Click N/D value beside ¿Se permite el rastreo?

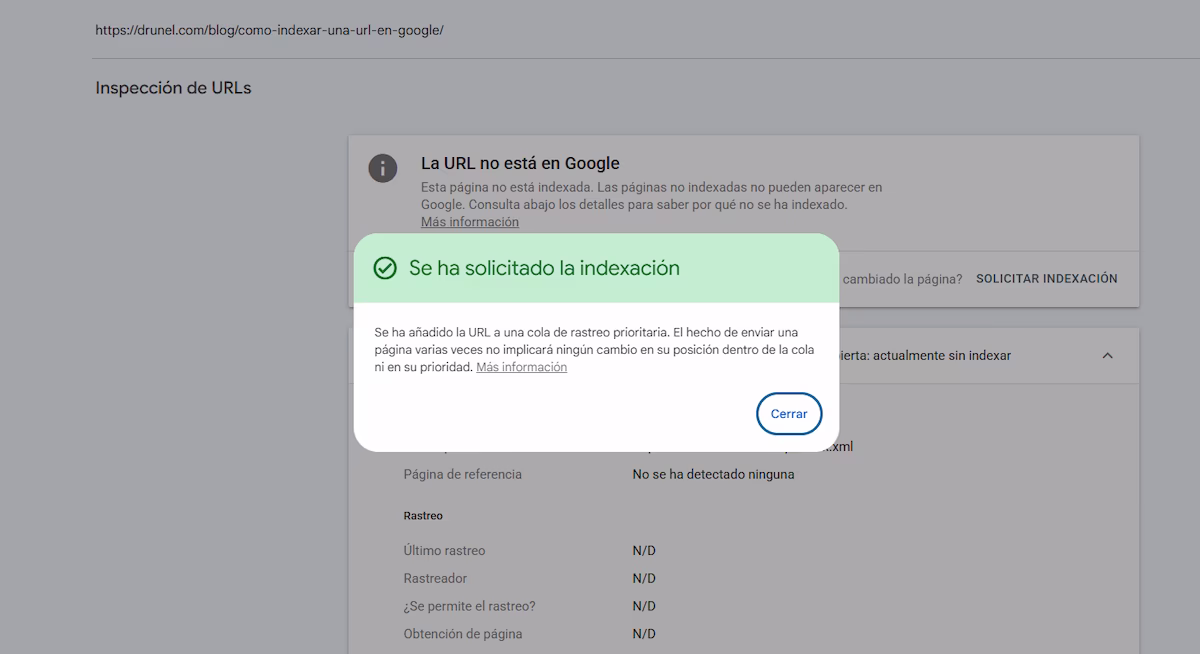point(644,606)
